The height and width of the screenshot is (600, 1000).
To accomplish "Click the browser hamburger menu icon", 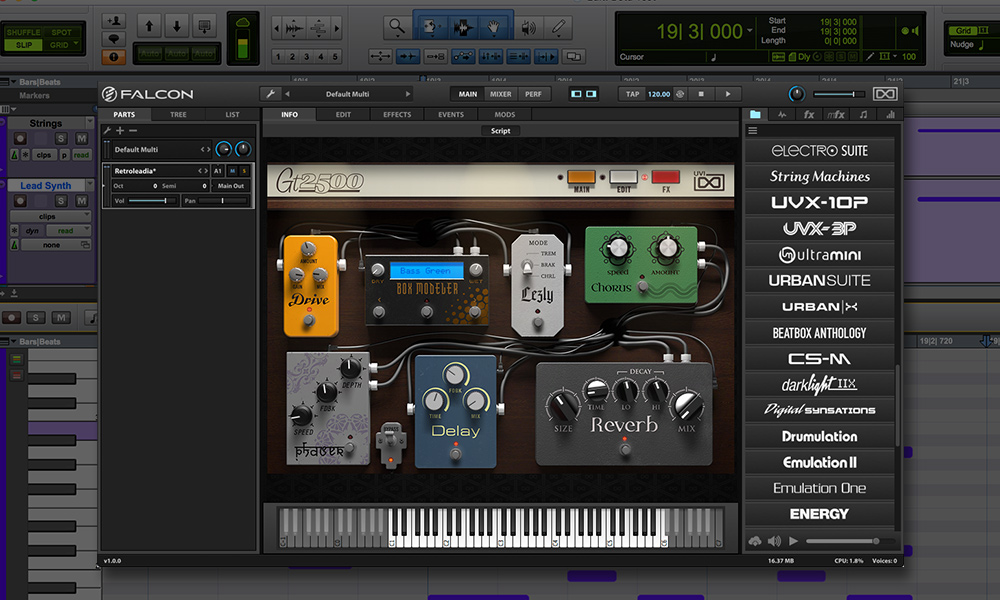I will [753, 131].
